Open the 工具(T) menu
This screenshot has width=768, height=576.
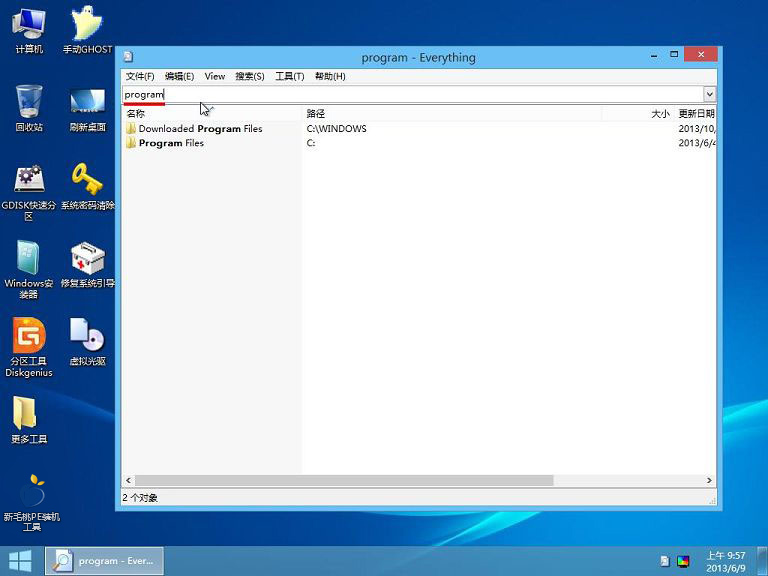click(289, 76)
